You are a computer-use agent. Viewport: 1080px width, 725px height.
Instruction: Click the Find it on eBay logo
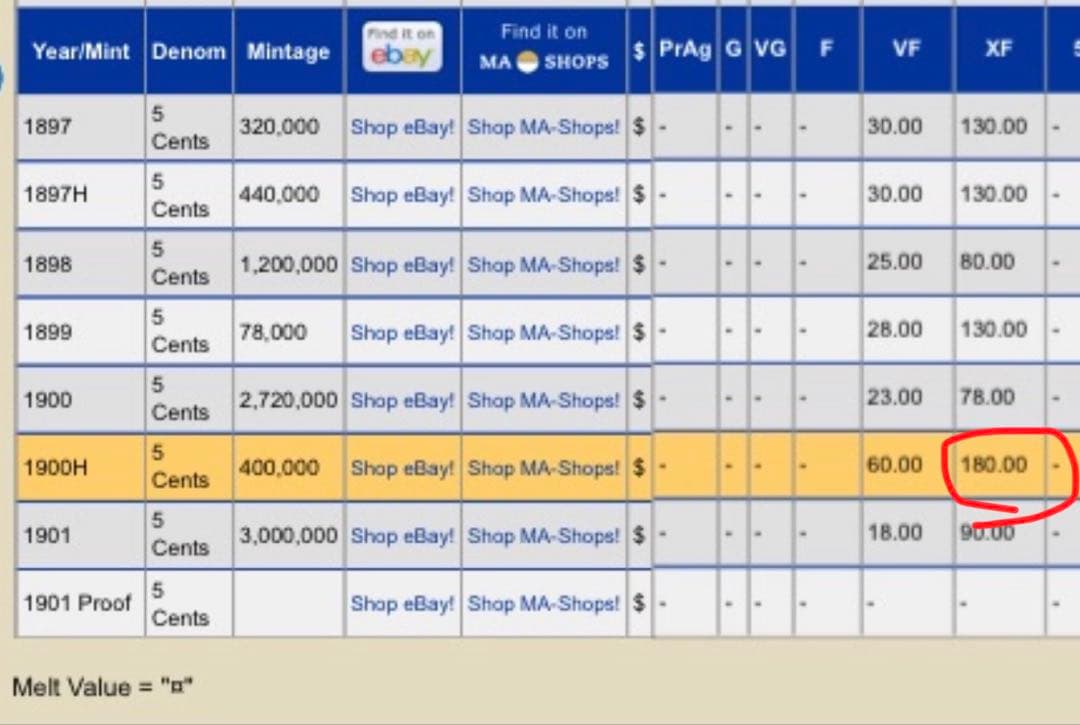(402, 47)
